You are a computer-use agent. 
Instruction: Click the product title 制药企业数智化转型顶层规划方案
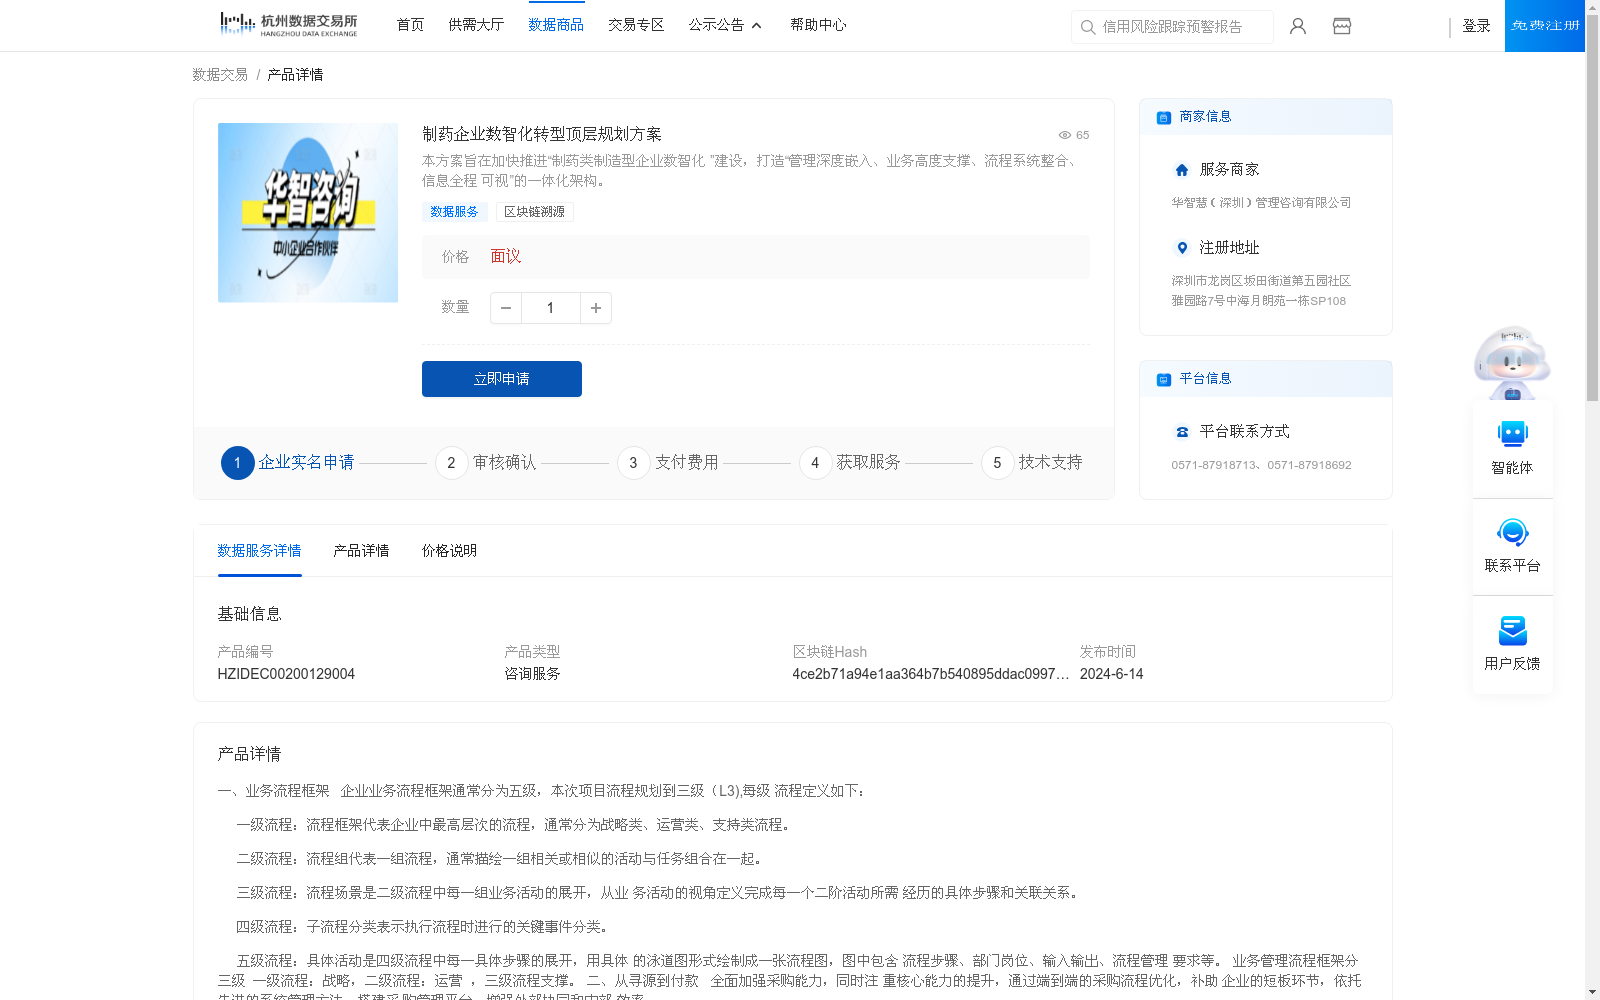click(542, 134)
